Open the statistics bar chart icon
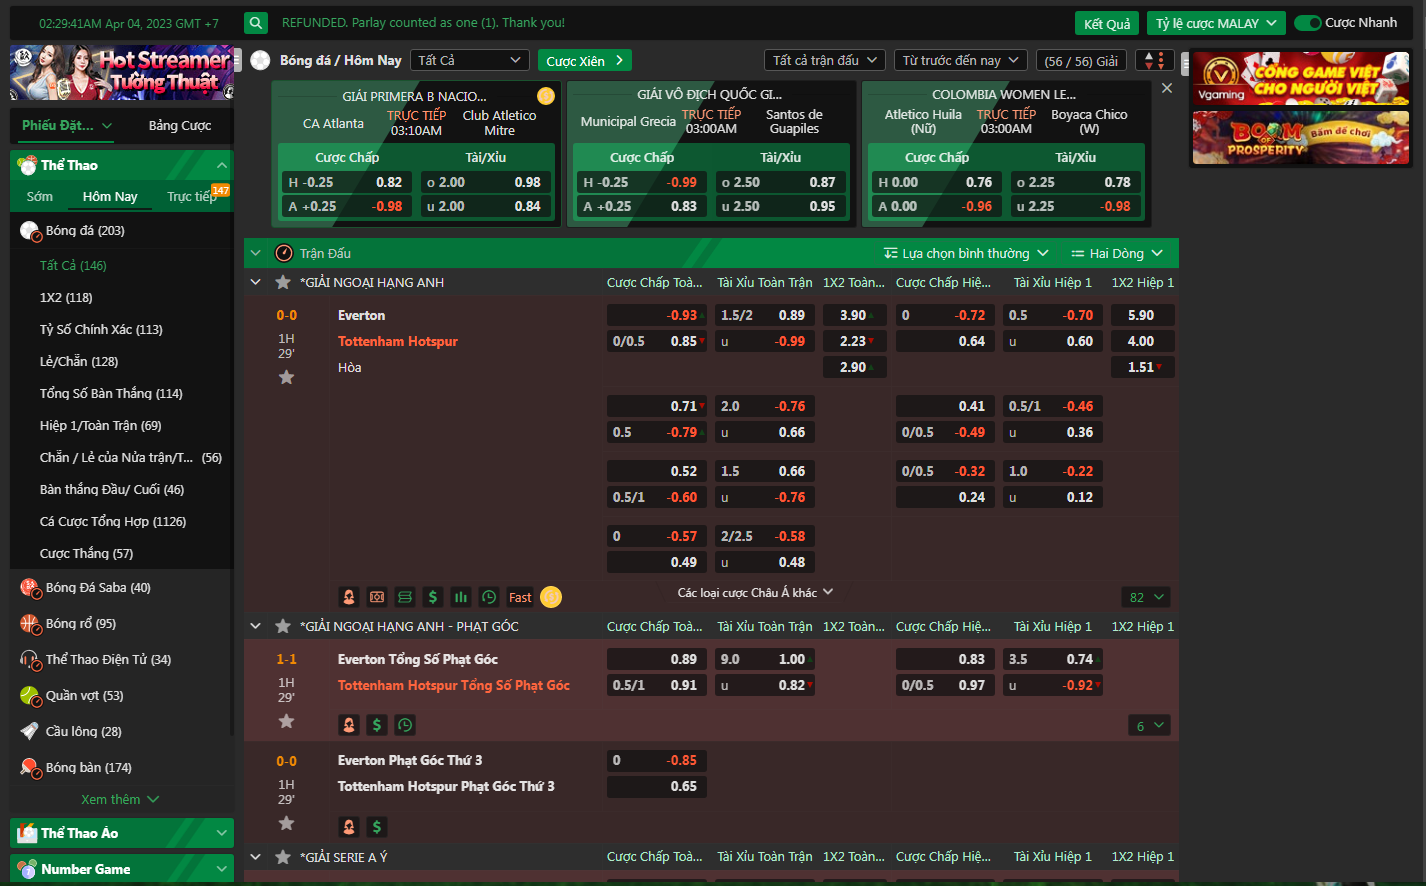 [460, 597]
